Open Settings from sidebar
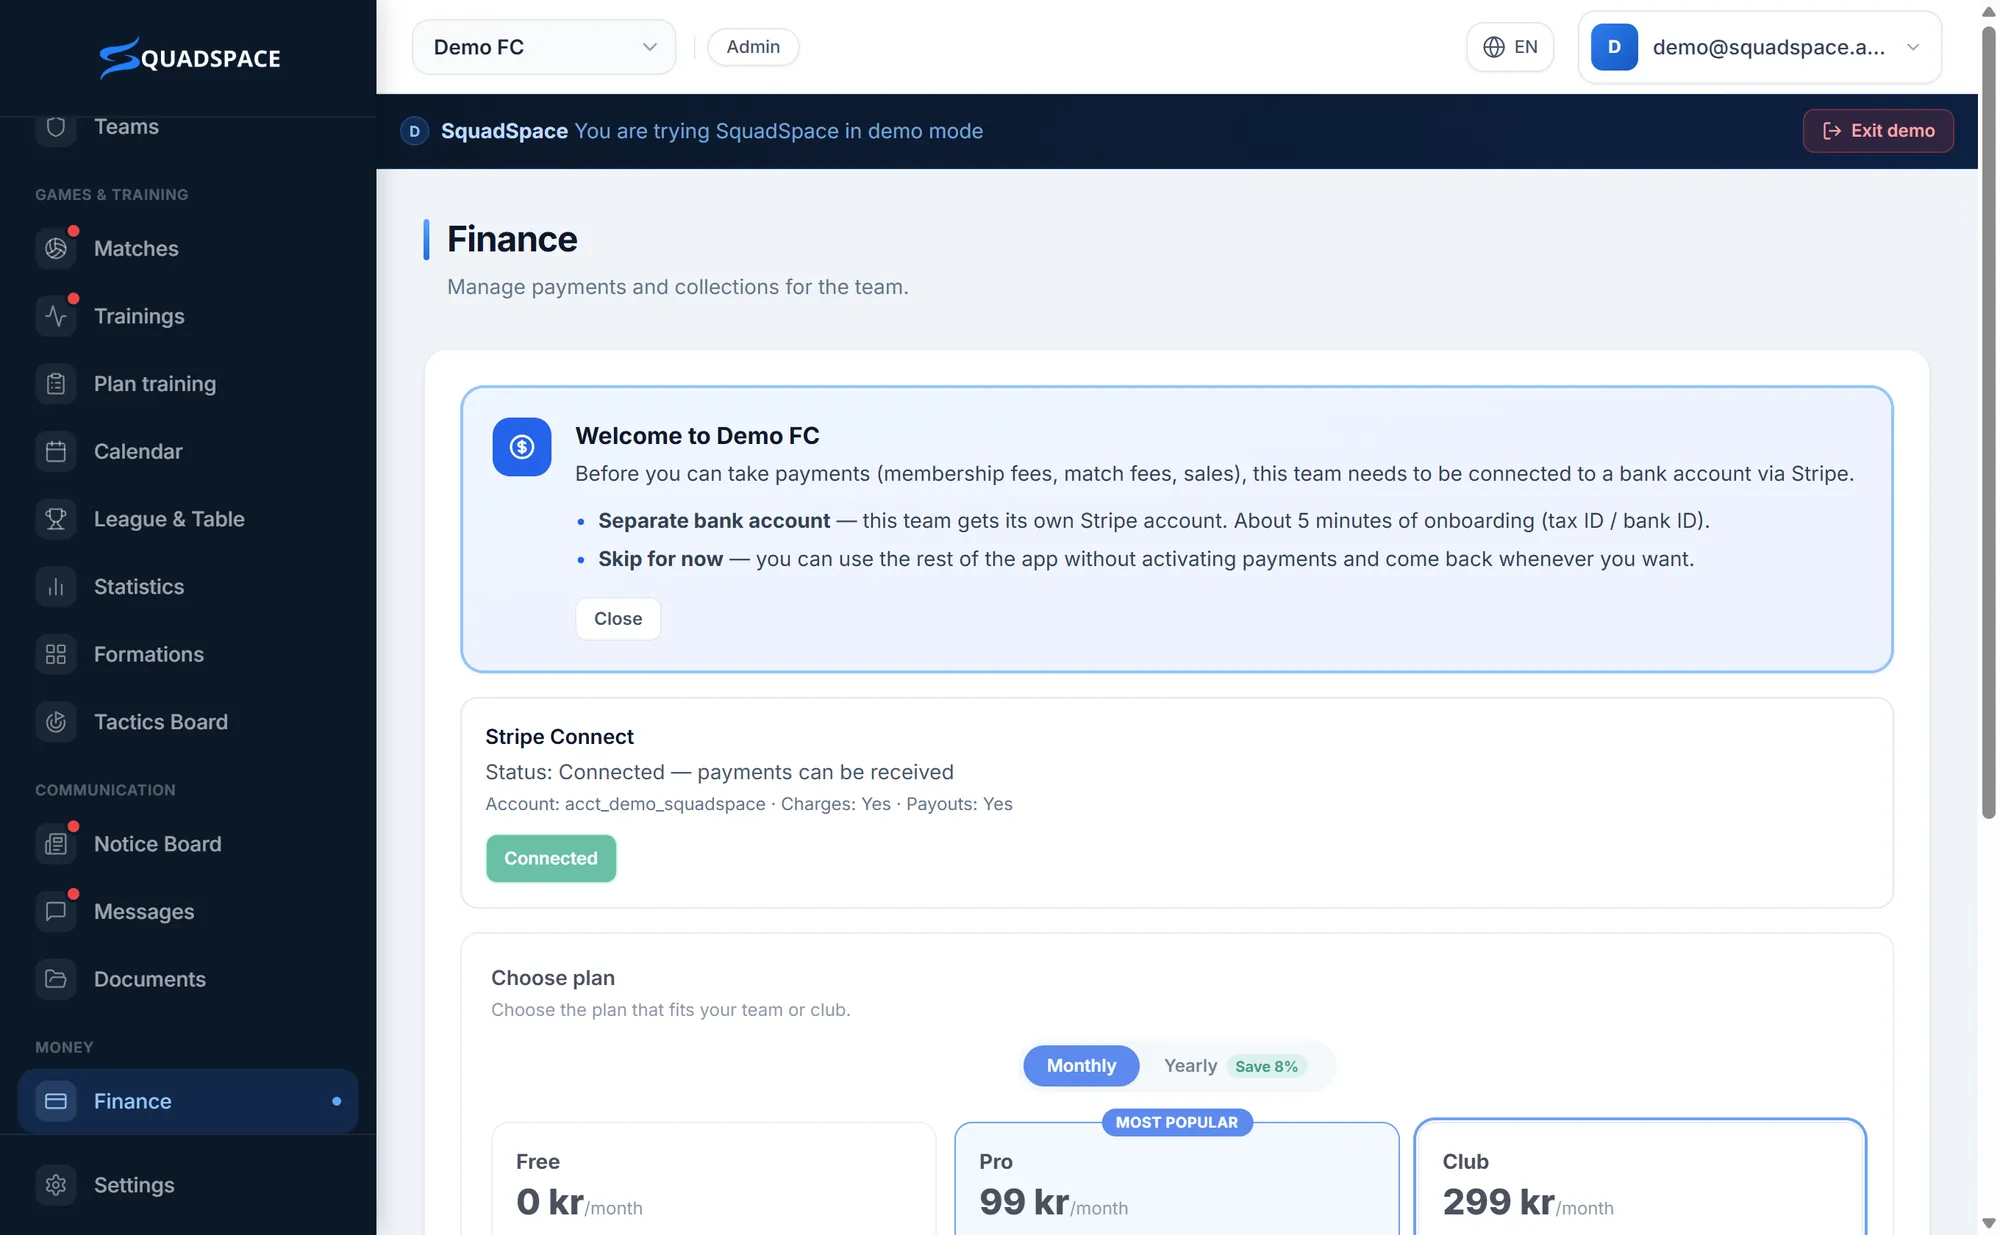The width and height of the screenshot is (2000, 1235). click(x=188, y=1185)
